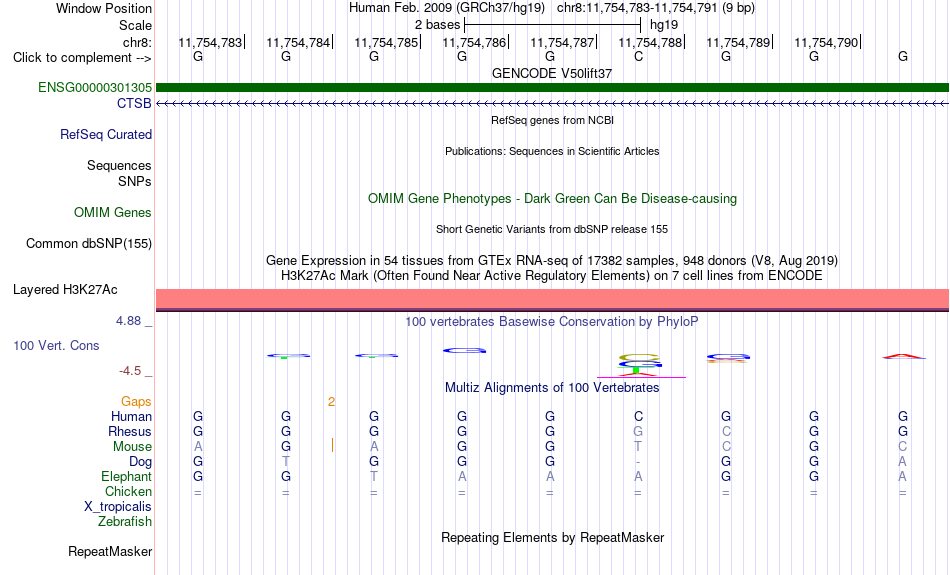The width and height of the screenshot is (950, 575).
Task: Click the Human row C base
Action: pos(638,416)
